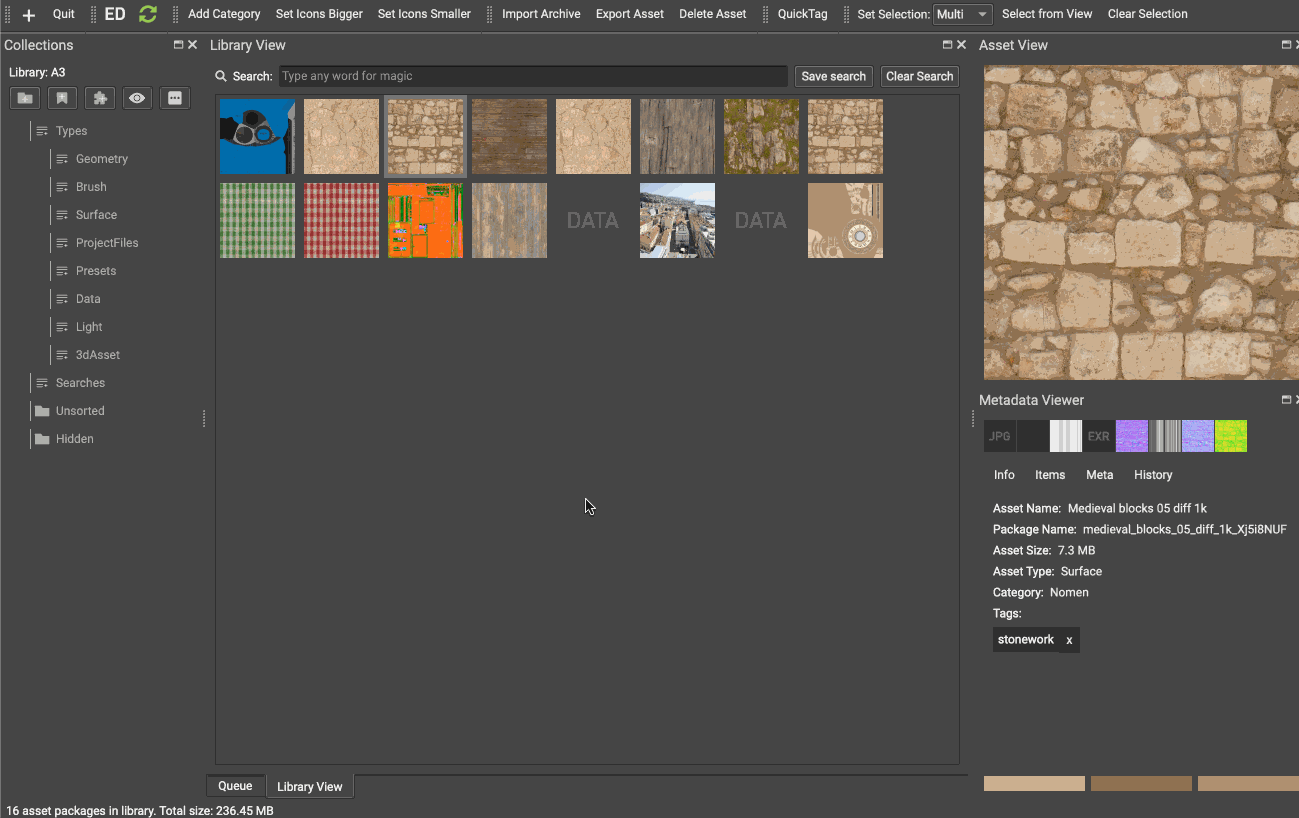Click the add folder icon under Library

pyautogui.click(x=25, y=98)
